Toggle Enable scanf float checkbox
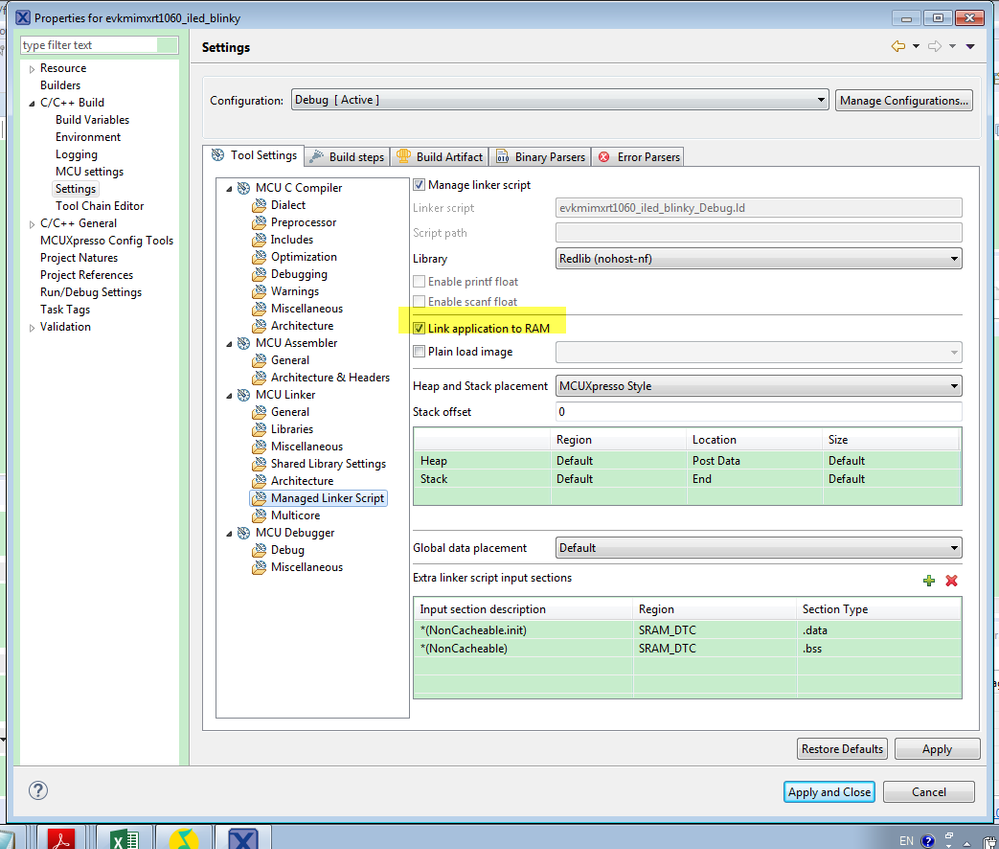The height and width of the screenshot is (849, 999). pos(419,301)
